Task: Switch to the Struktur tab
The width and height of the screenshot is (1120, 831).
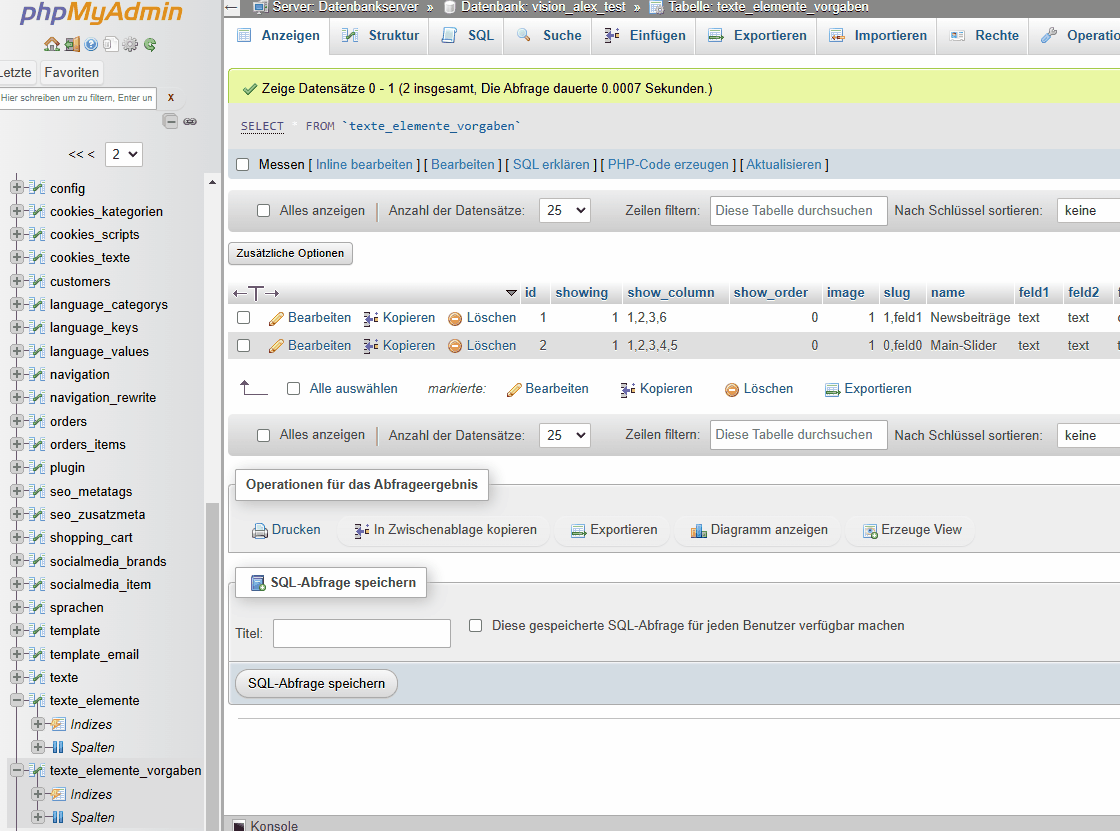Action: click(380, 36)
